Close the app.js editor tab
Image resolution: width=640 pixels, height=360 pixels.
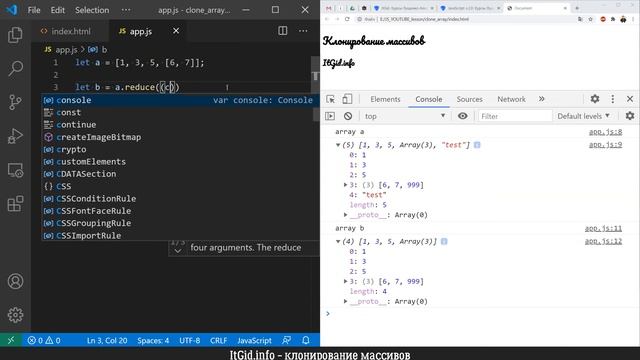pyautogui.click(x=176, y=31)
